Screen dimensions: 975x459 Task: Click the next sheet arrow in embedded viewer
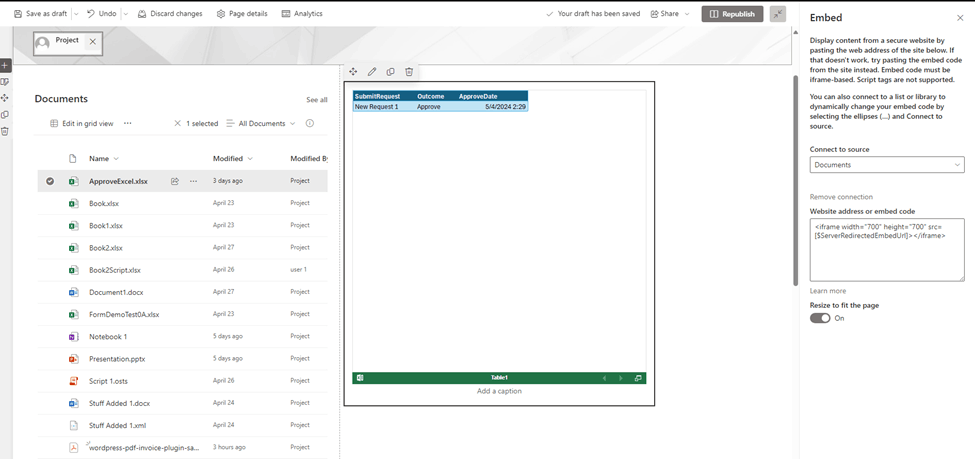click(x=620, y=378)
